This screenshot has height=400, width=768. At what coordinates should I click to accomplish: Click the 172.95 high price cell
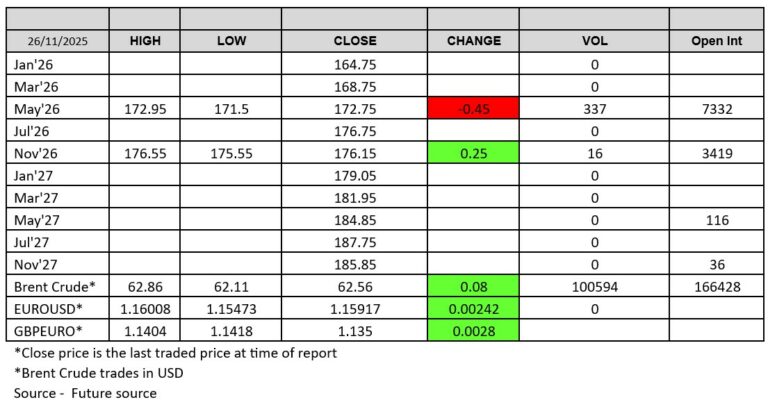(x=144, y=108)
